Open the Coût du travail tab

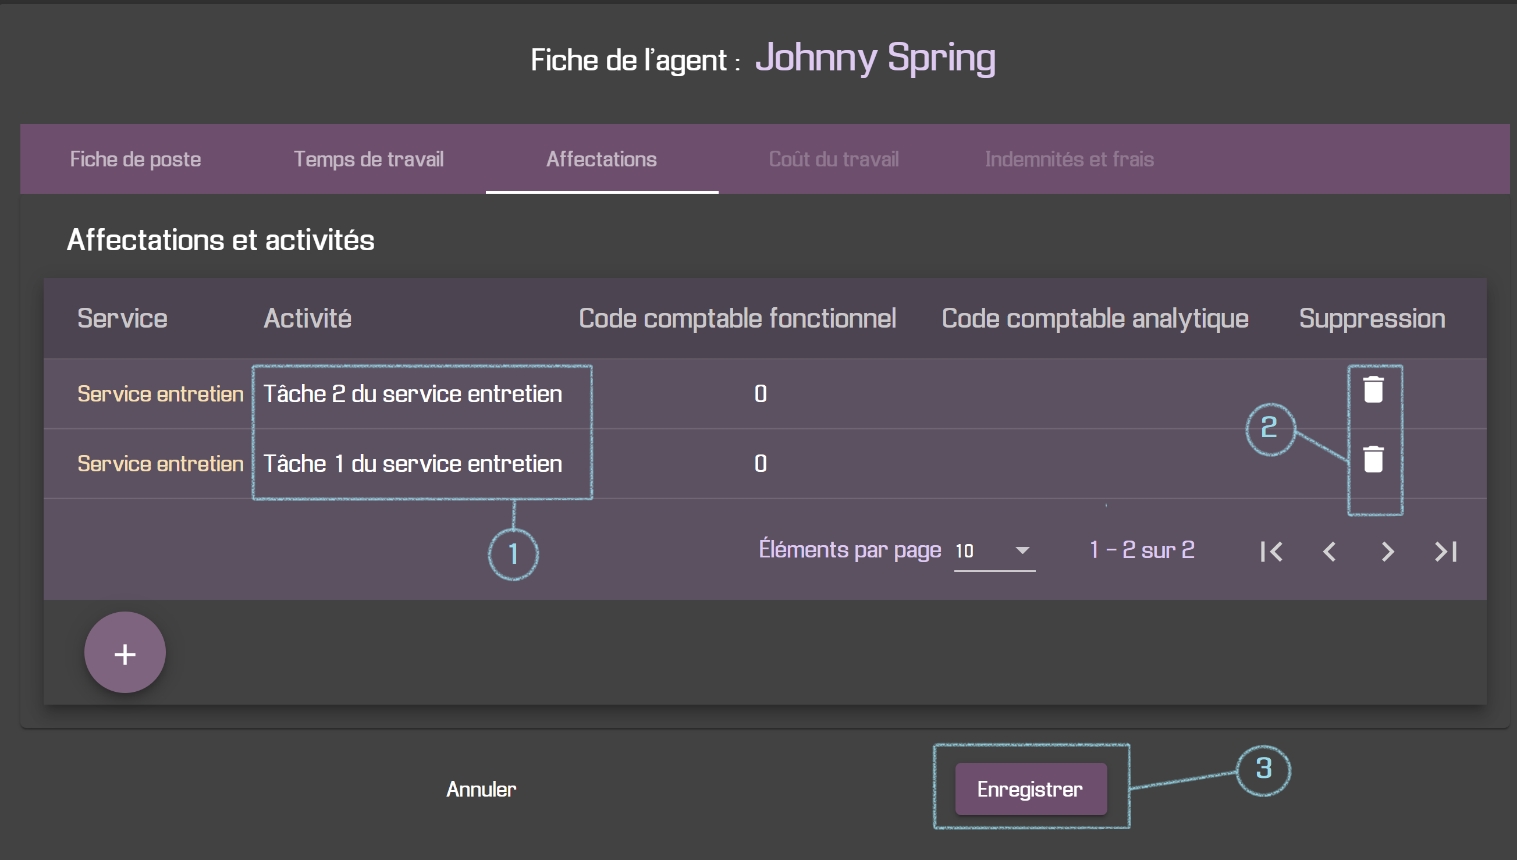click(x=834, y=159)
